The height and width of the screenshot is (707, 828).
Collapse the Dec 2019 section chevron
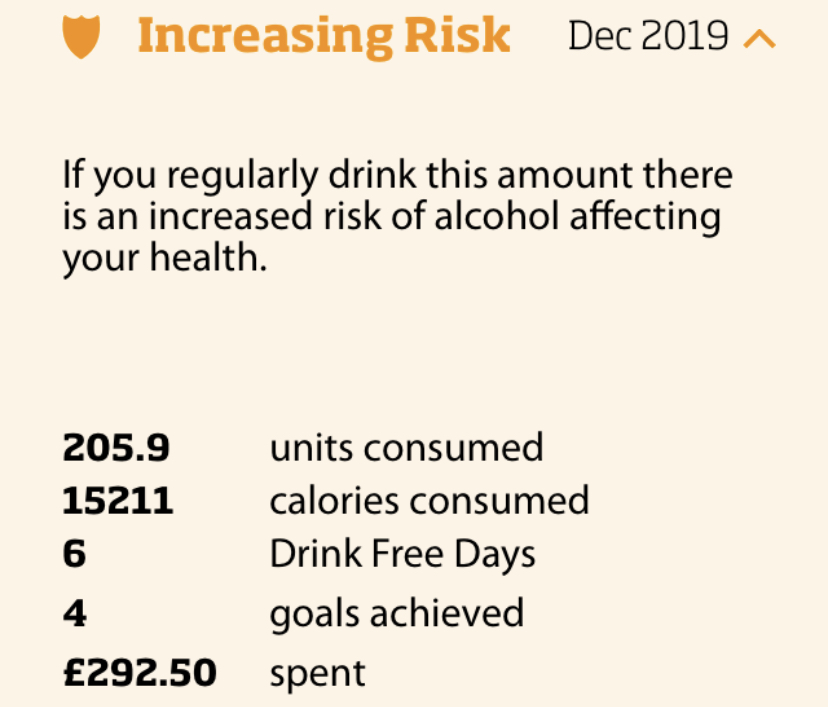[759, 39]
